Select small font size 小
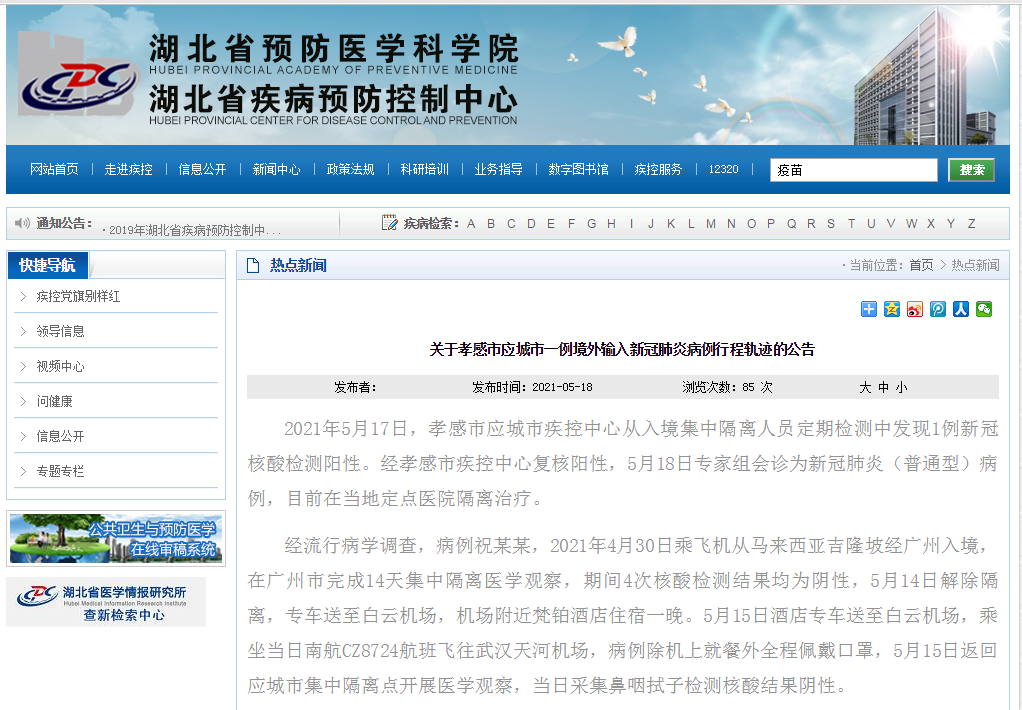 coord(901,387)
